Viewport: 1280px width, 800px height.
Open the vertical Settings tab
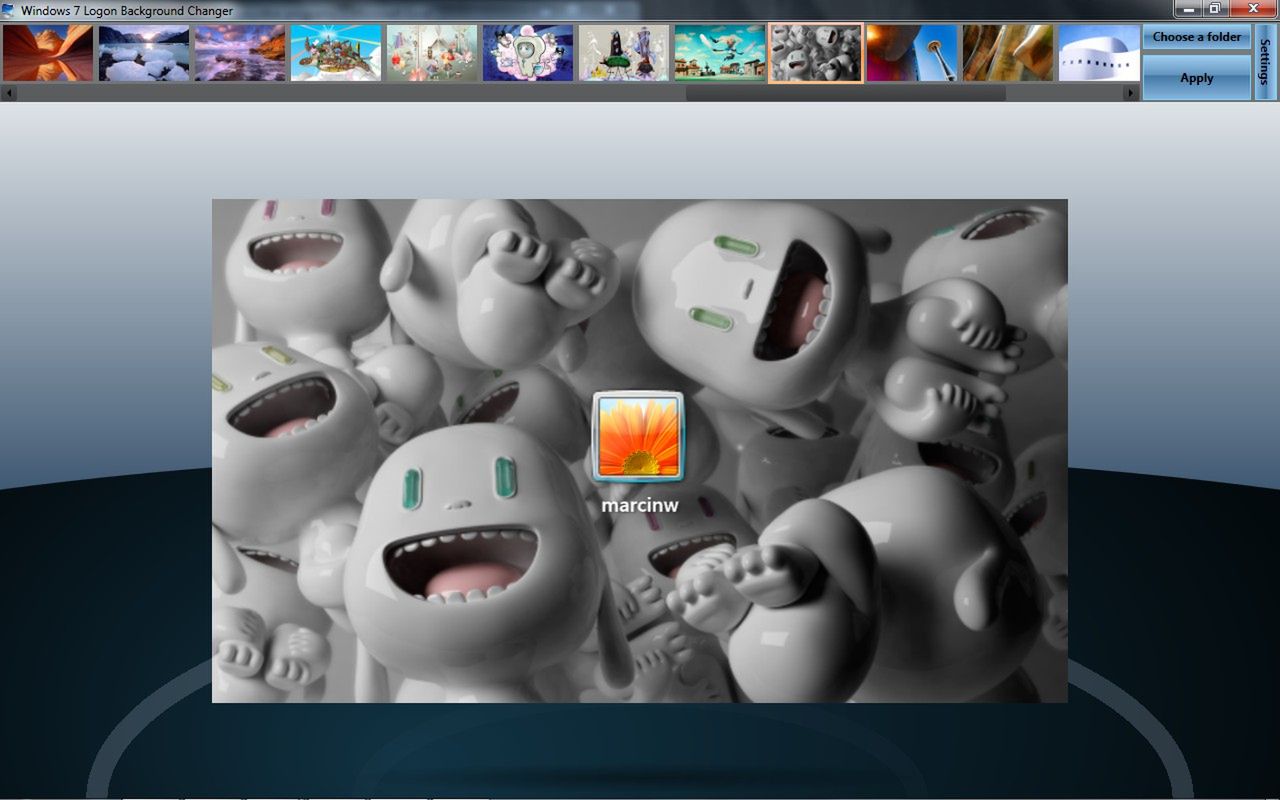click(1265, 62)
